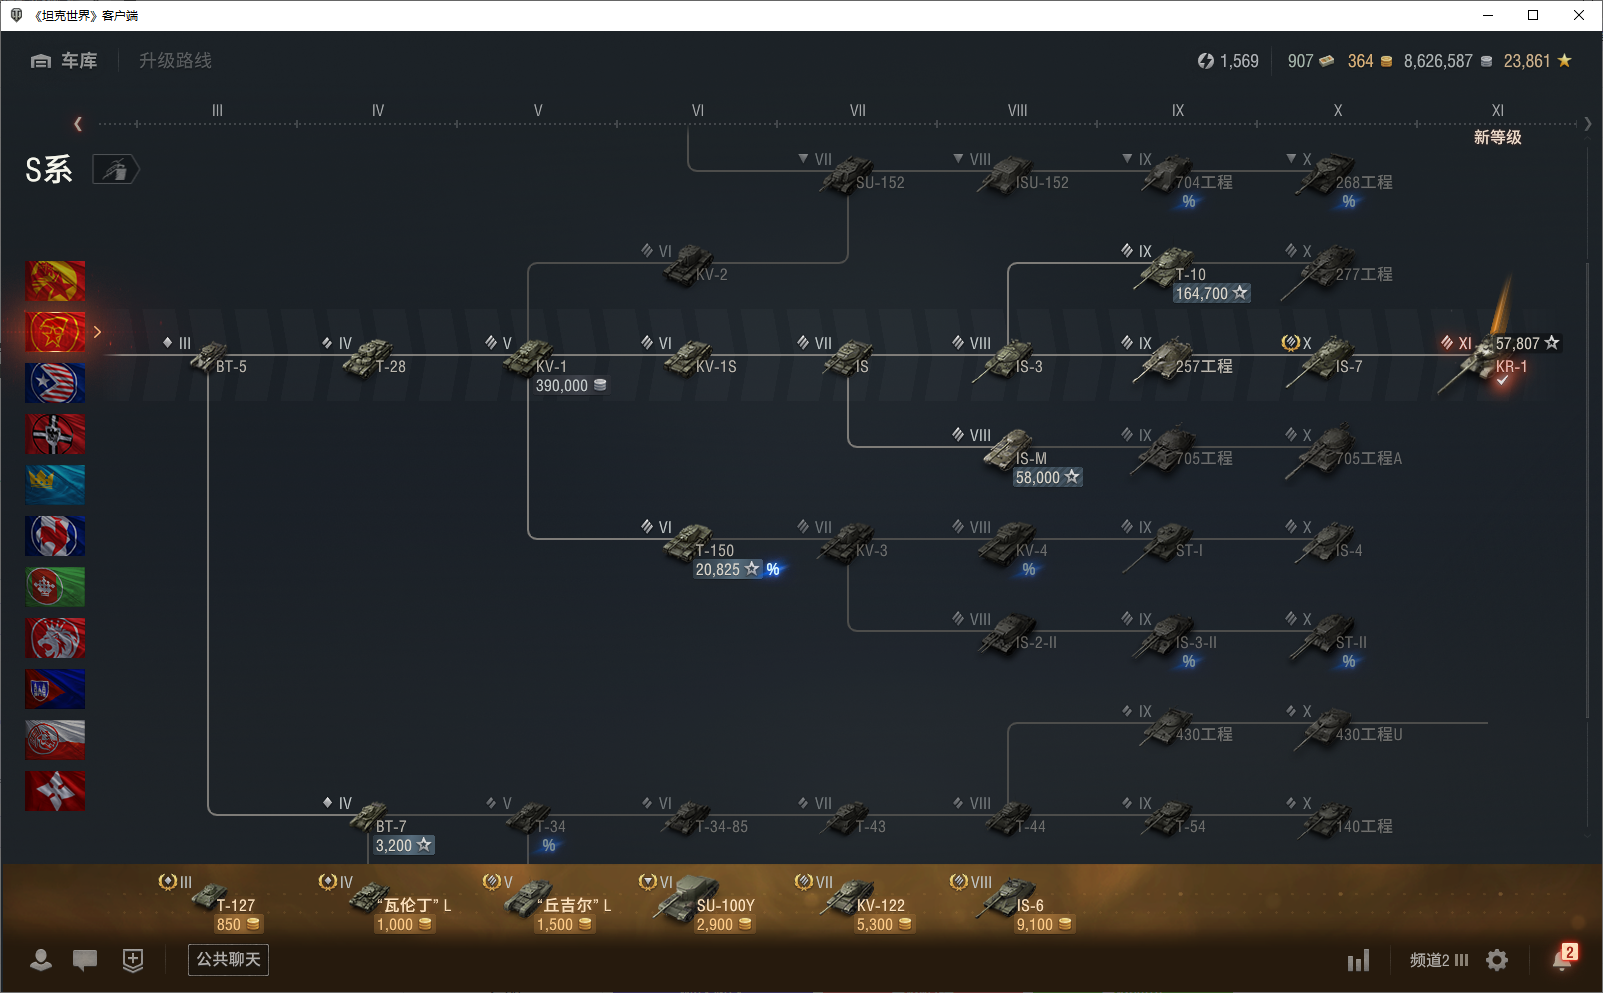Expand the arrow beside the USSR flag
This screenshot has width=1603, height=993.
(x=97, y=332)
